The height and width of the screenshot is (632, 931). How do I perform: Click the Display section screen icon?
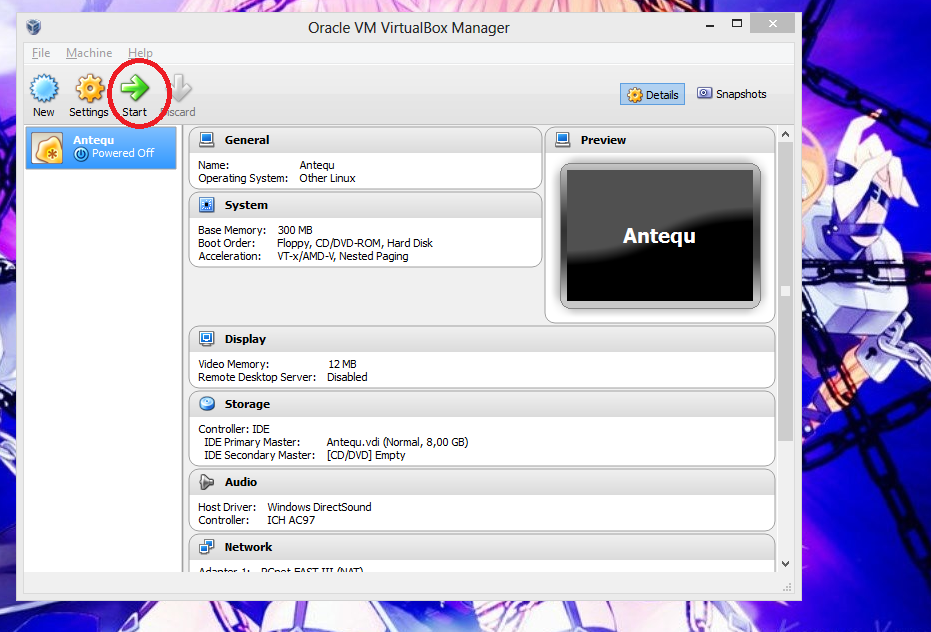(x=207, y=339)
